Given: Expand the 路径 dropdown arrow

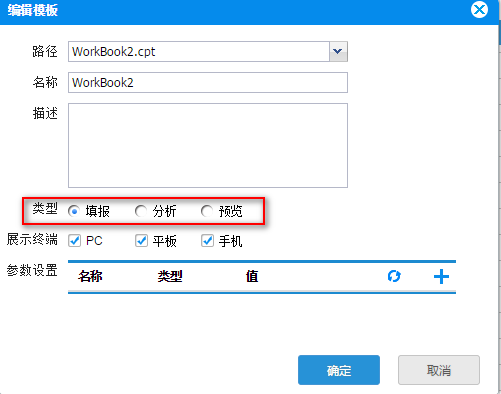Looking at the screenshot, I should click(x=338, y=51).
